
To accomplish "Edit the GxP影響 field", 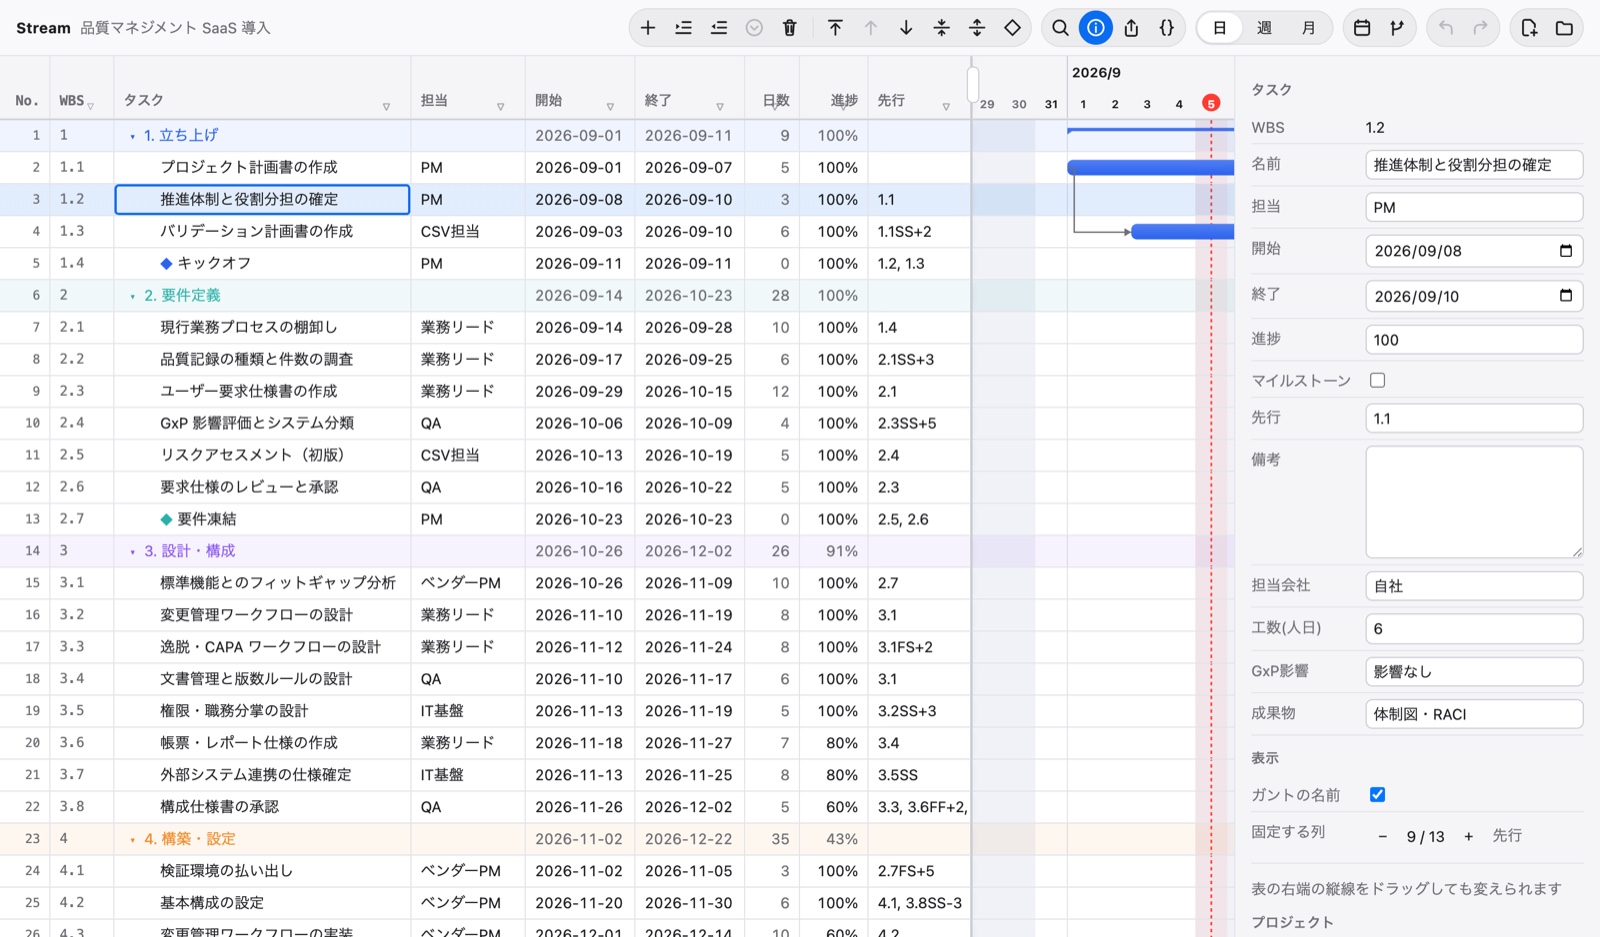I will coord(1474,671).
